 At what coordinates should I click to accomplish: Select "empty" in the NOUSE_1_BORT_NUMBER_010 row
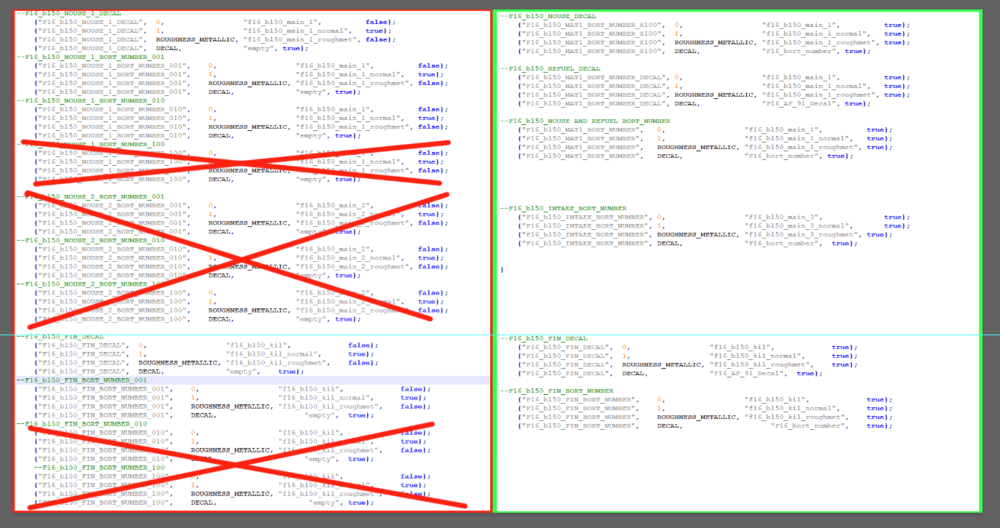(x=313, y=135)
